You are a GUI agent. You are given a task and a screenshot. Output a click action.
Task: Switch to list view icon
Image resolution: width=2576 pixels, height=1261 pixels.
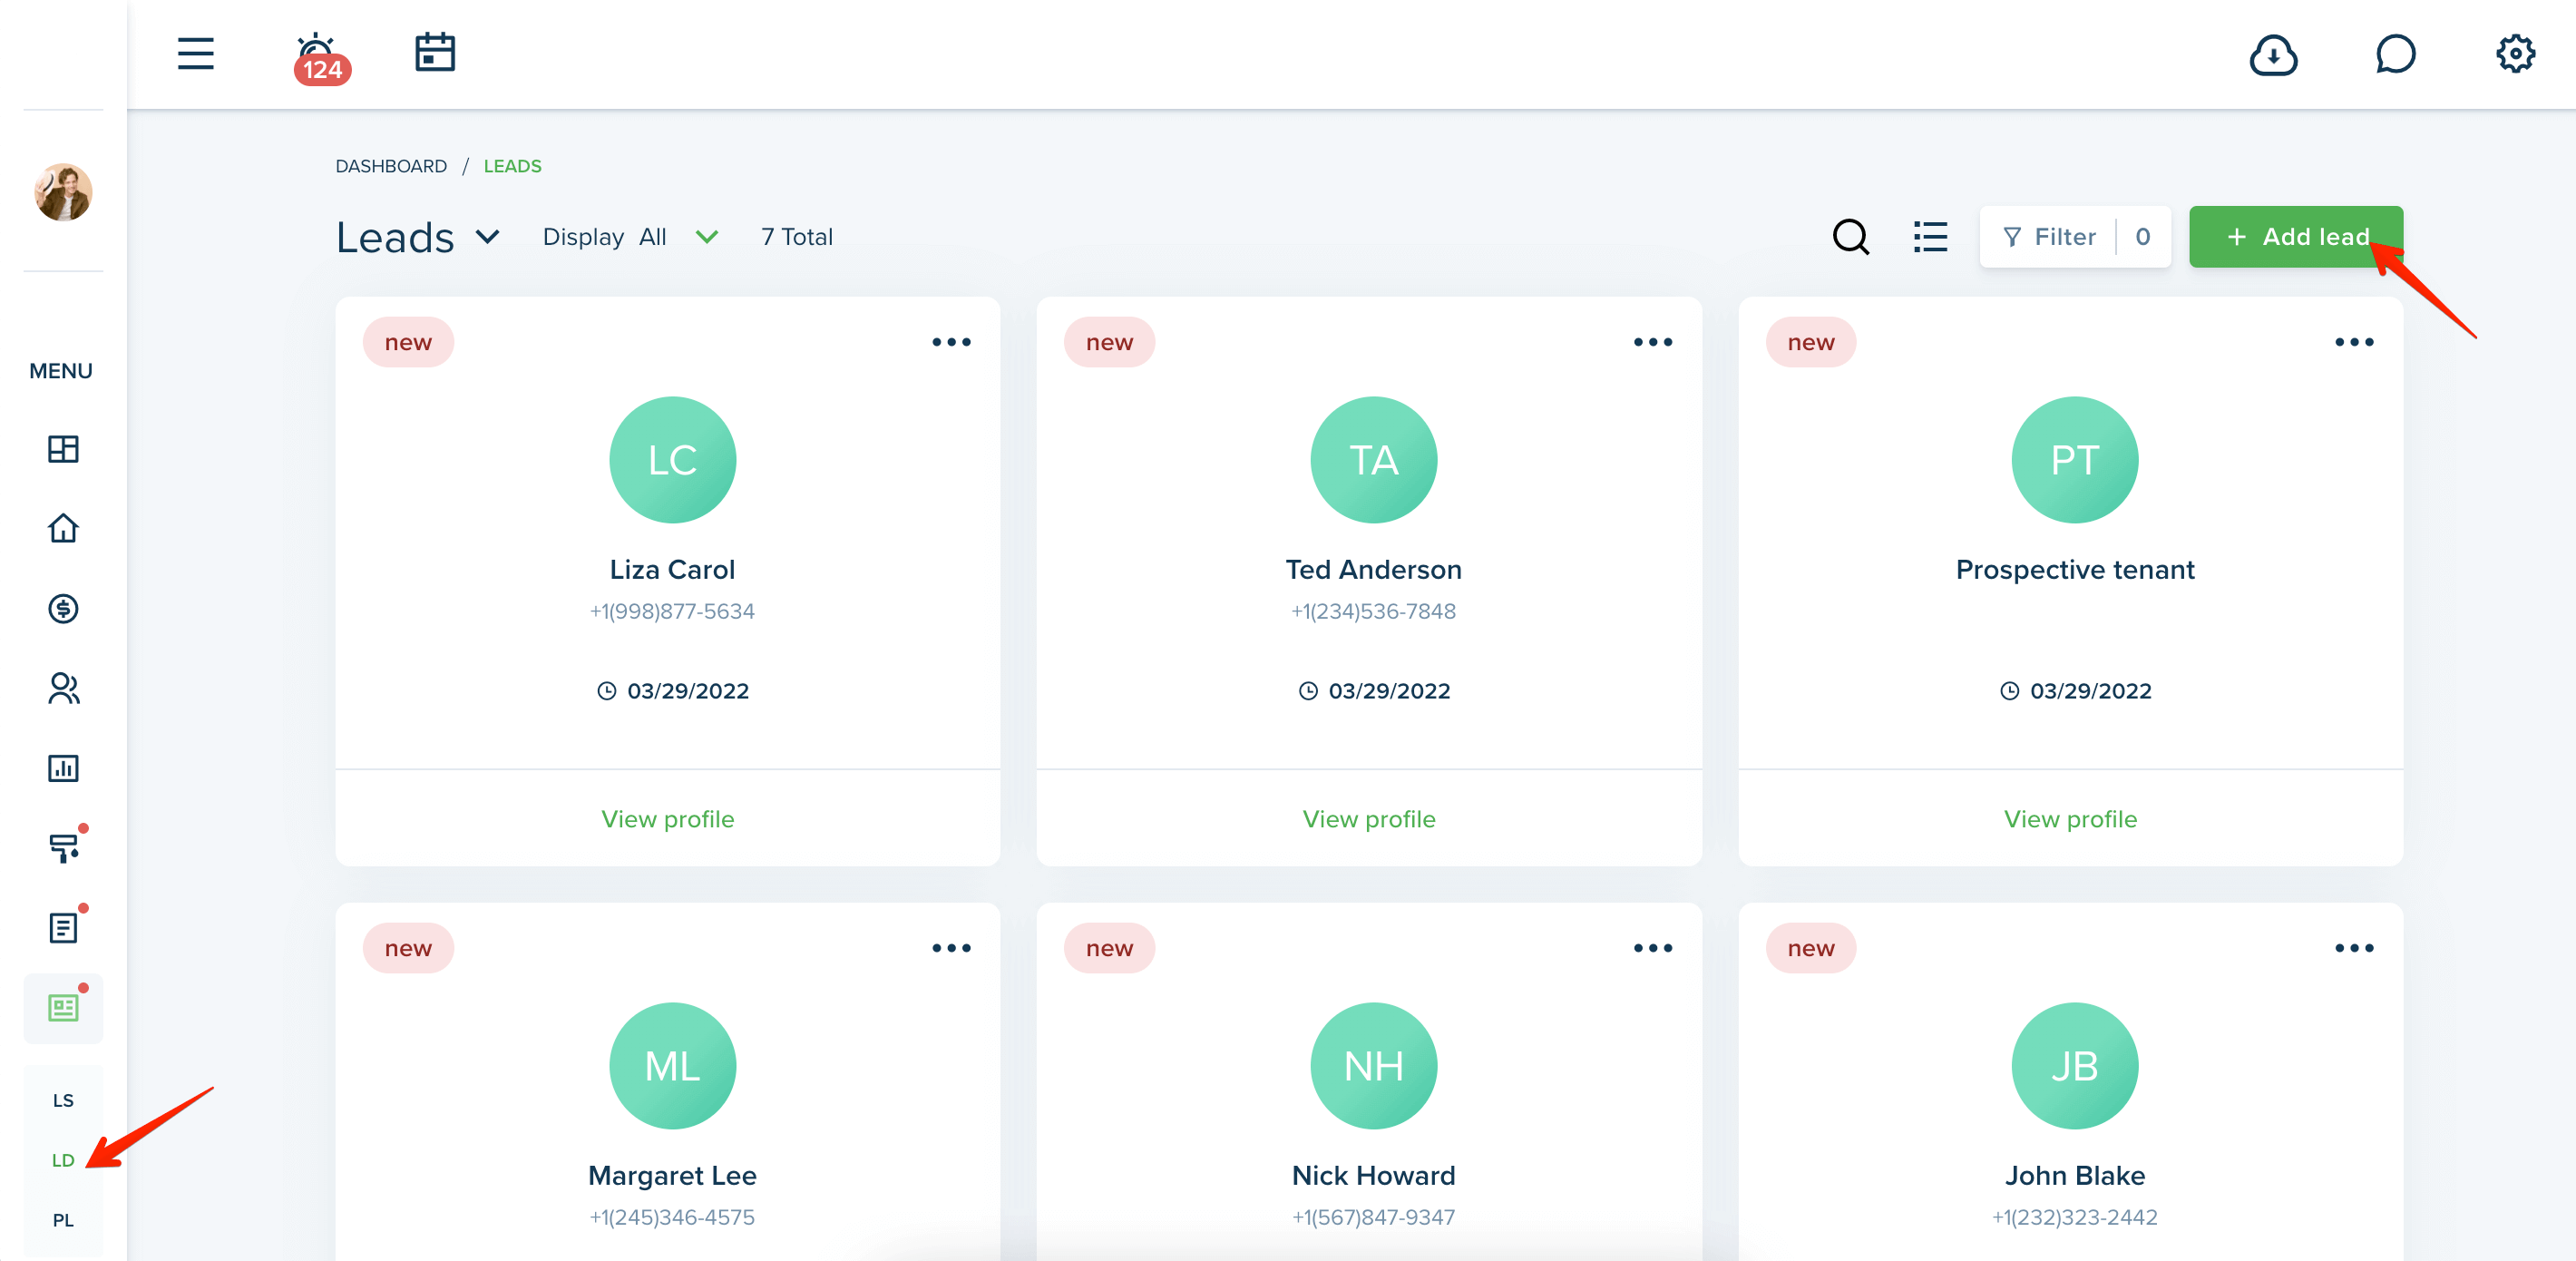coord(1930,237)
